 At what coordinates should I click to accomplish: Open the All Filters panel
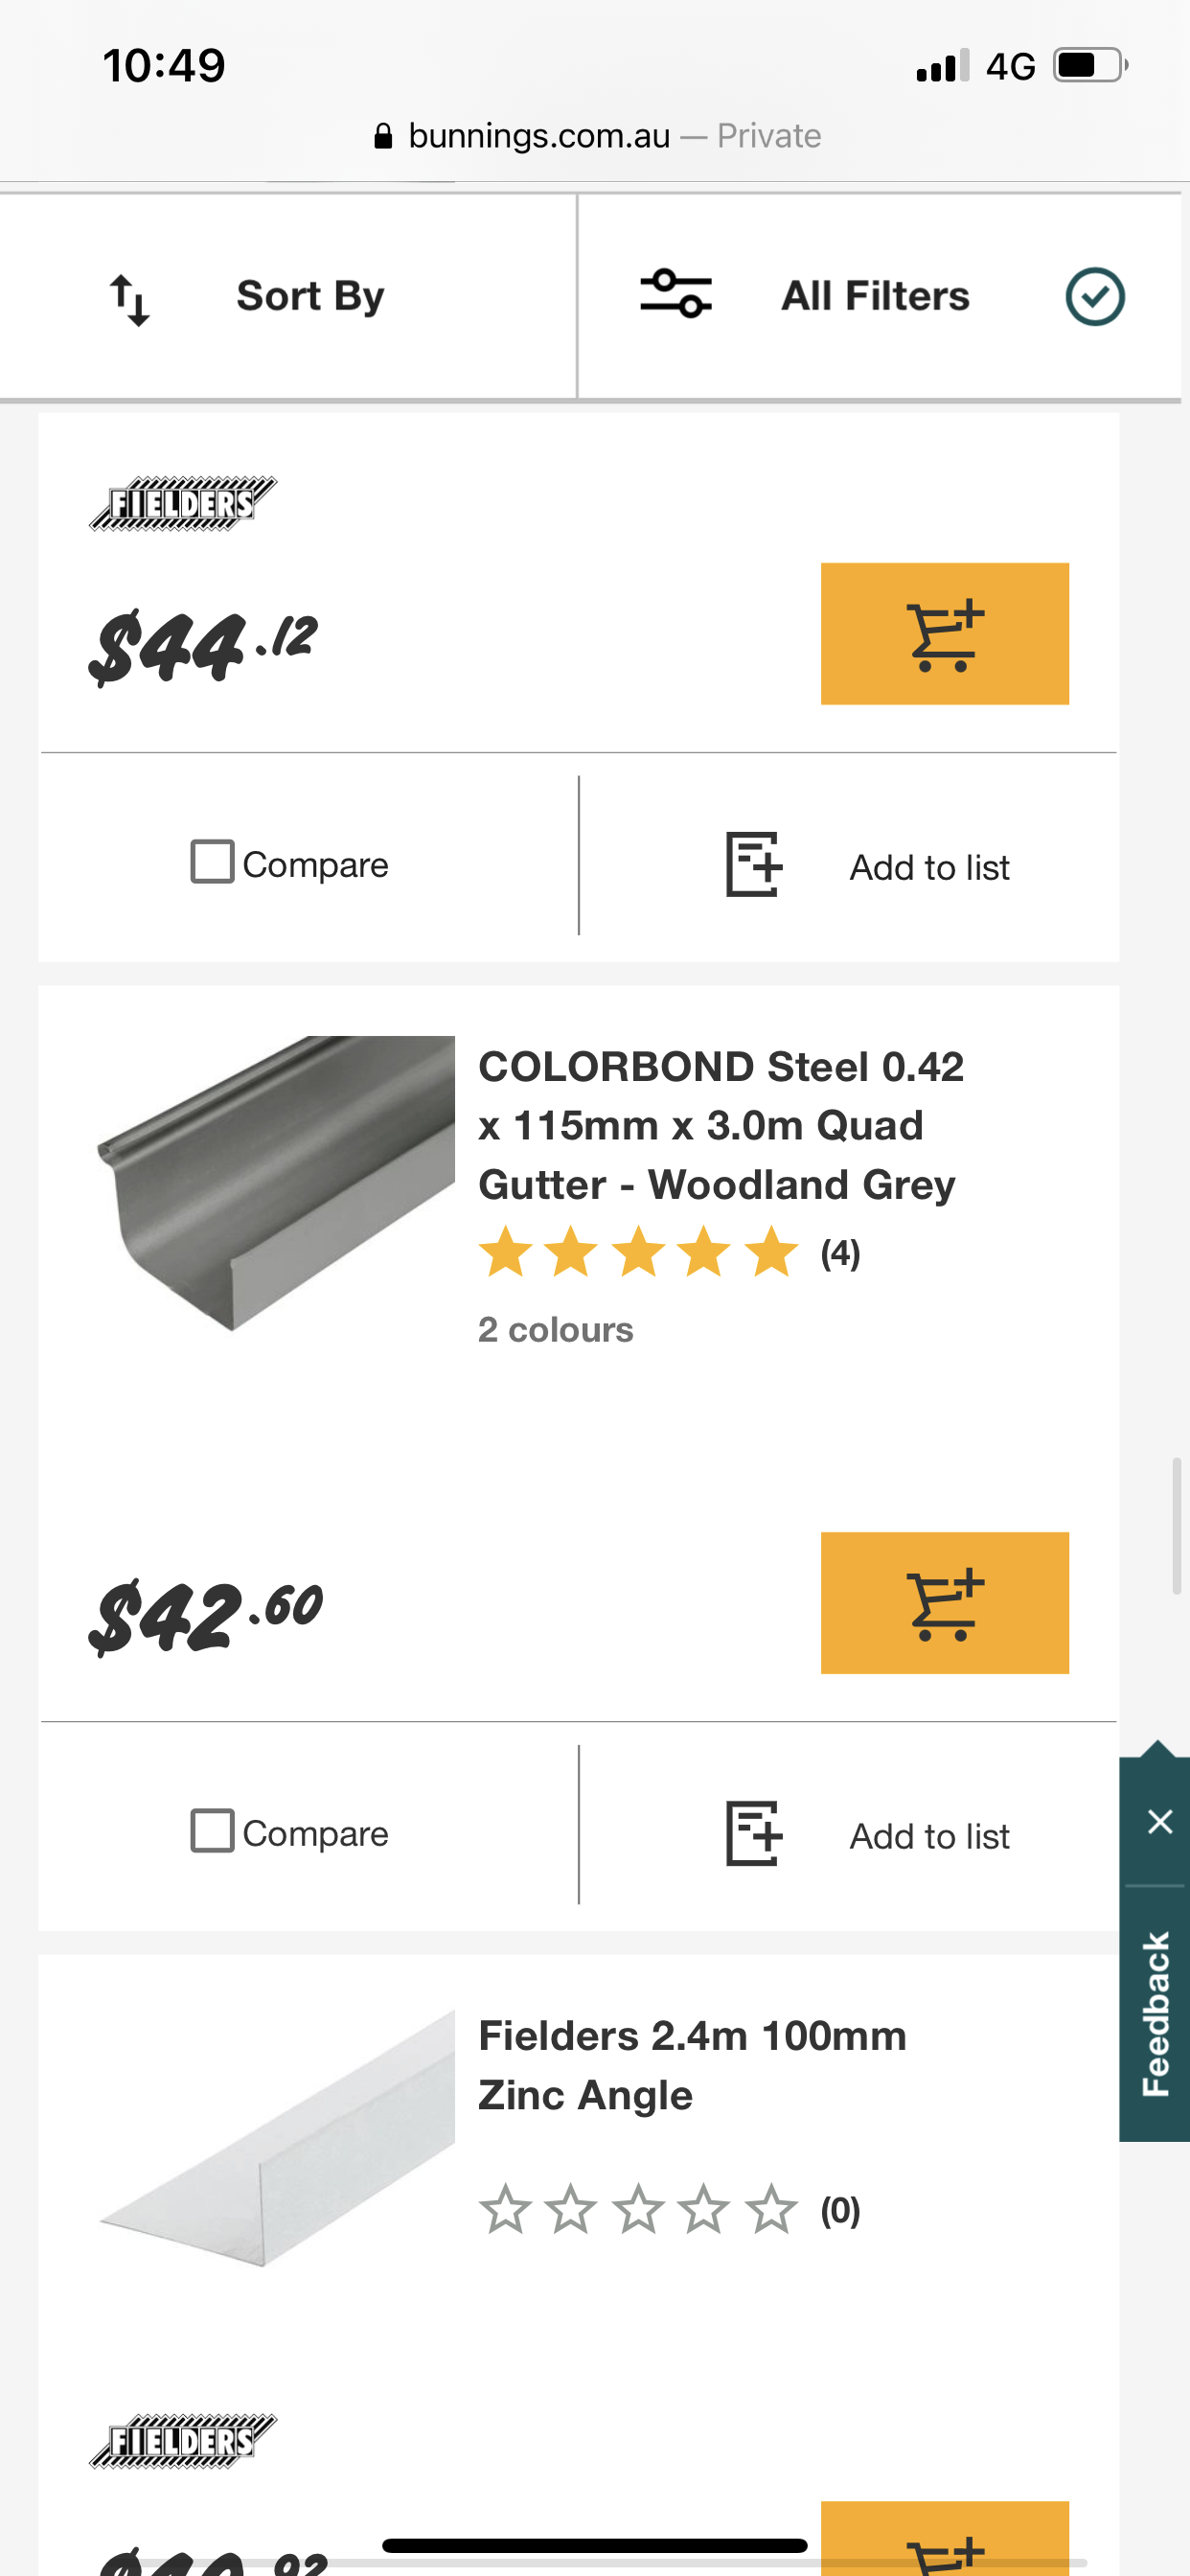(x=873, y=294)
